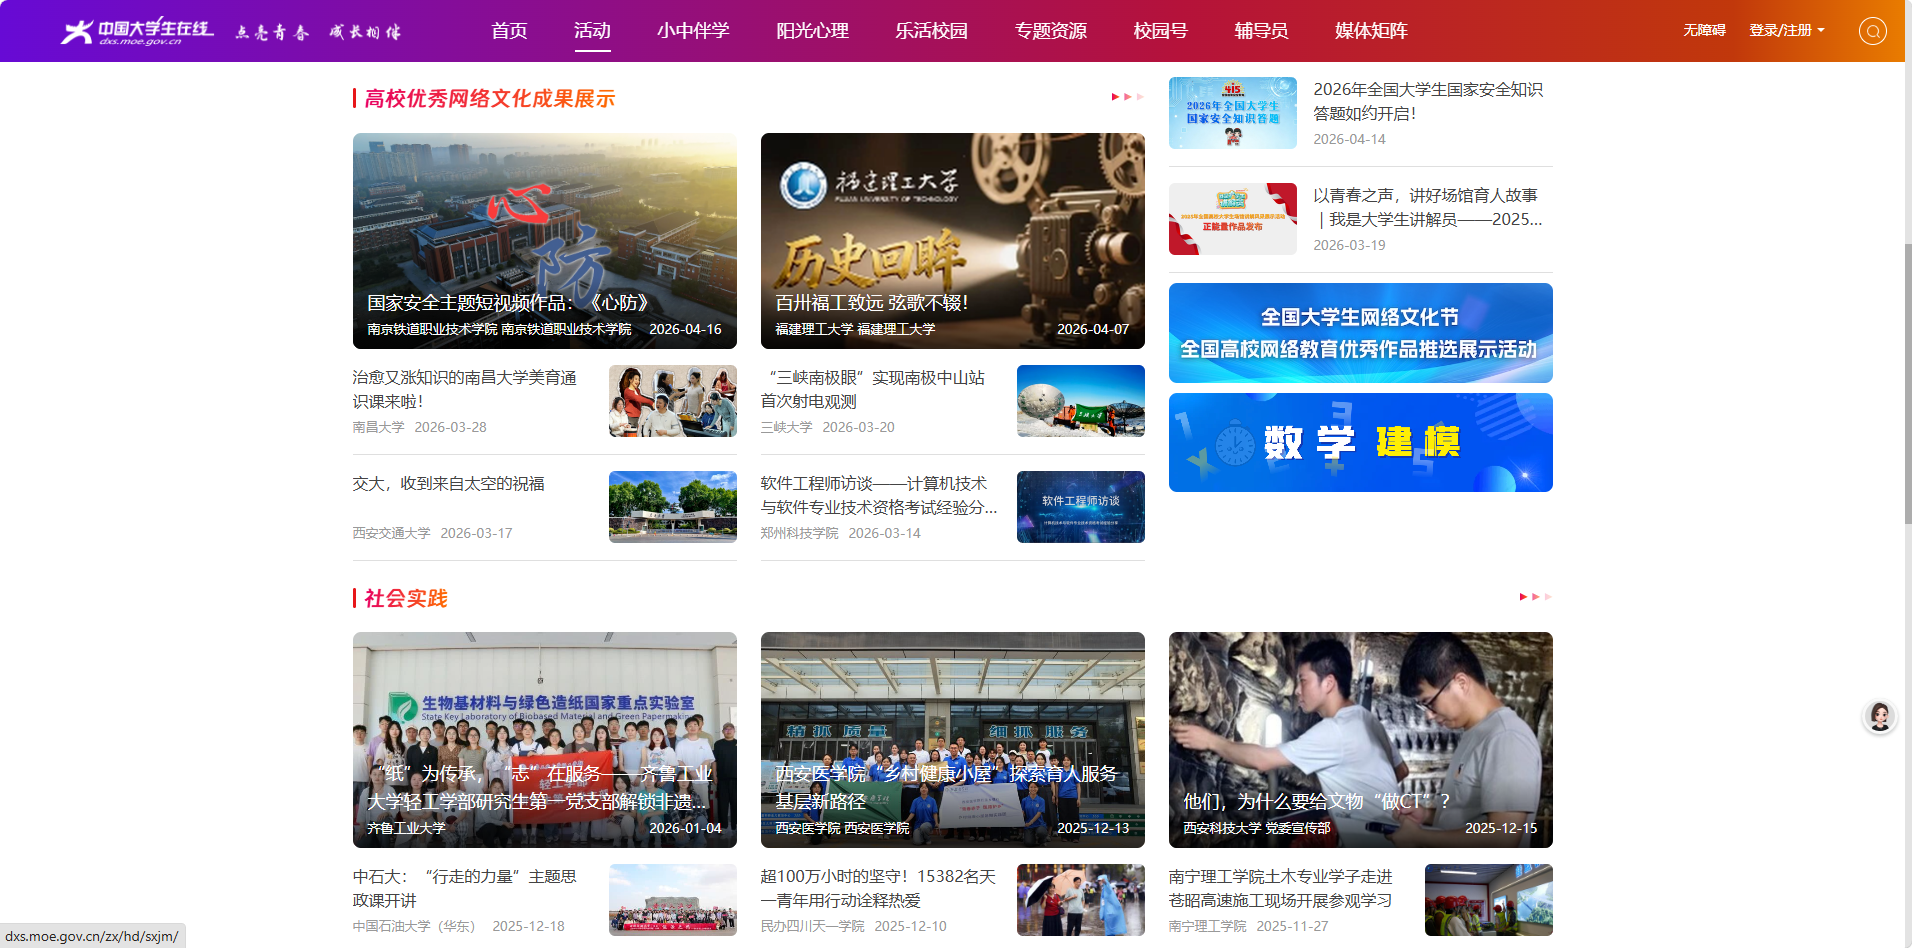Open the 数学建模 banner
This screenshot has width=1912, height=948.
(1360, 442)
